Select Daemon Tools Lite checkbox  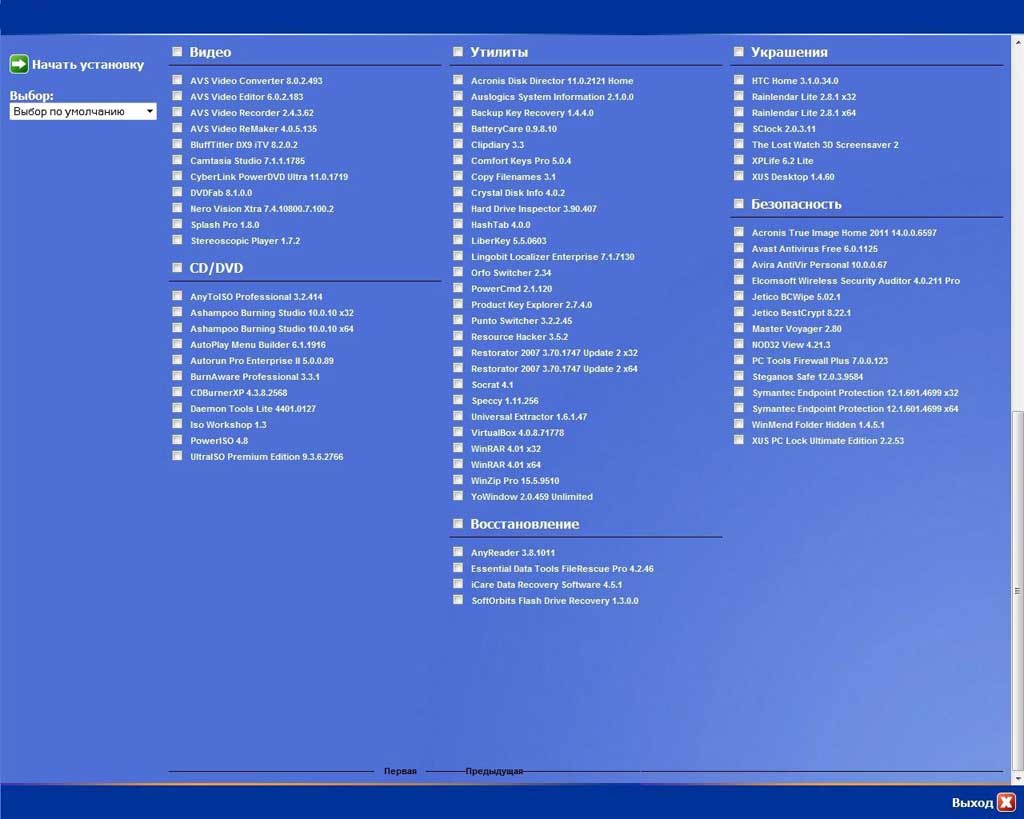click(177, 409)
